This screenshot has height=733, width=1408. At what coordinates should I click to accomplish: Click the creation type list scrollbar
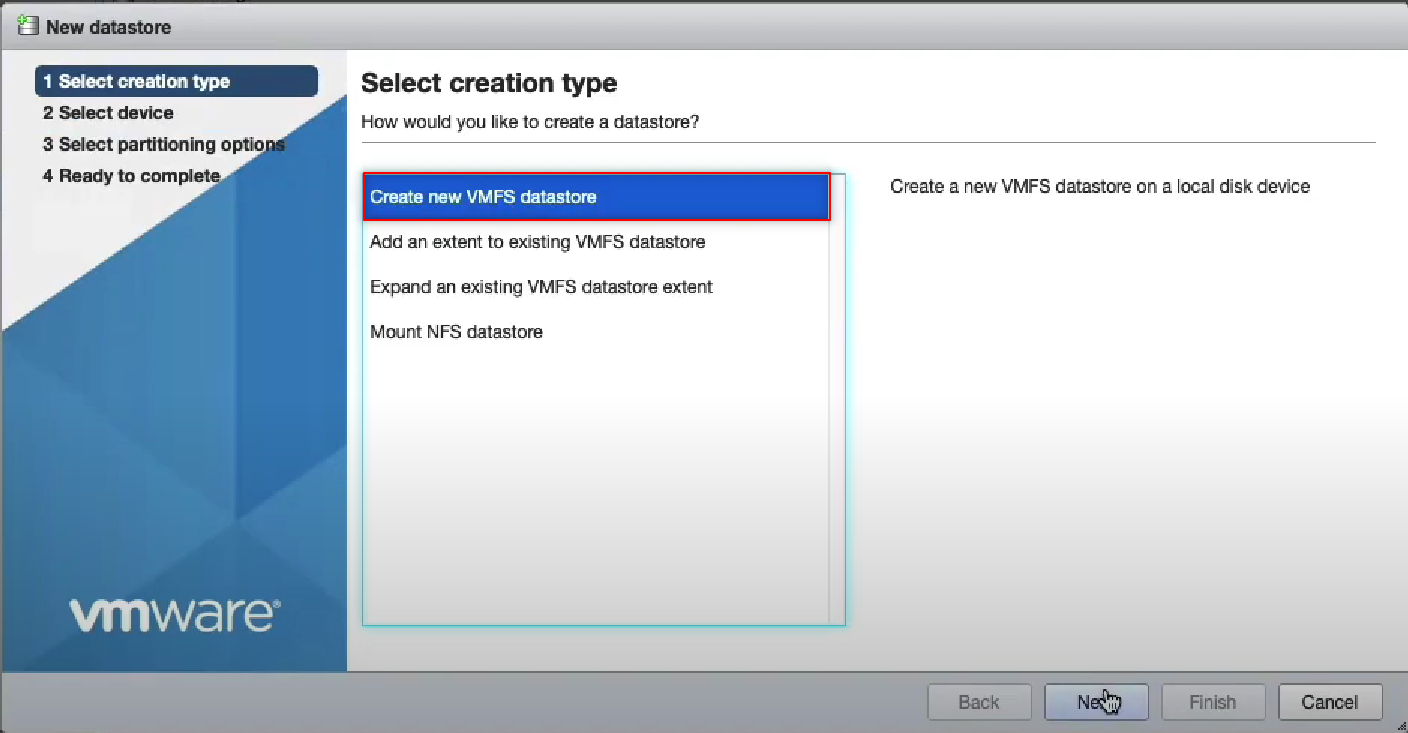pos(837,399)
